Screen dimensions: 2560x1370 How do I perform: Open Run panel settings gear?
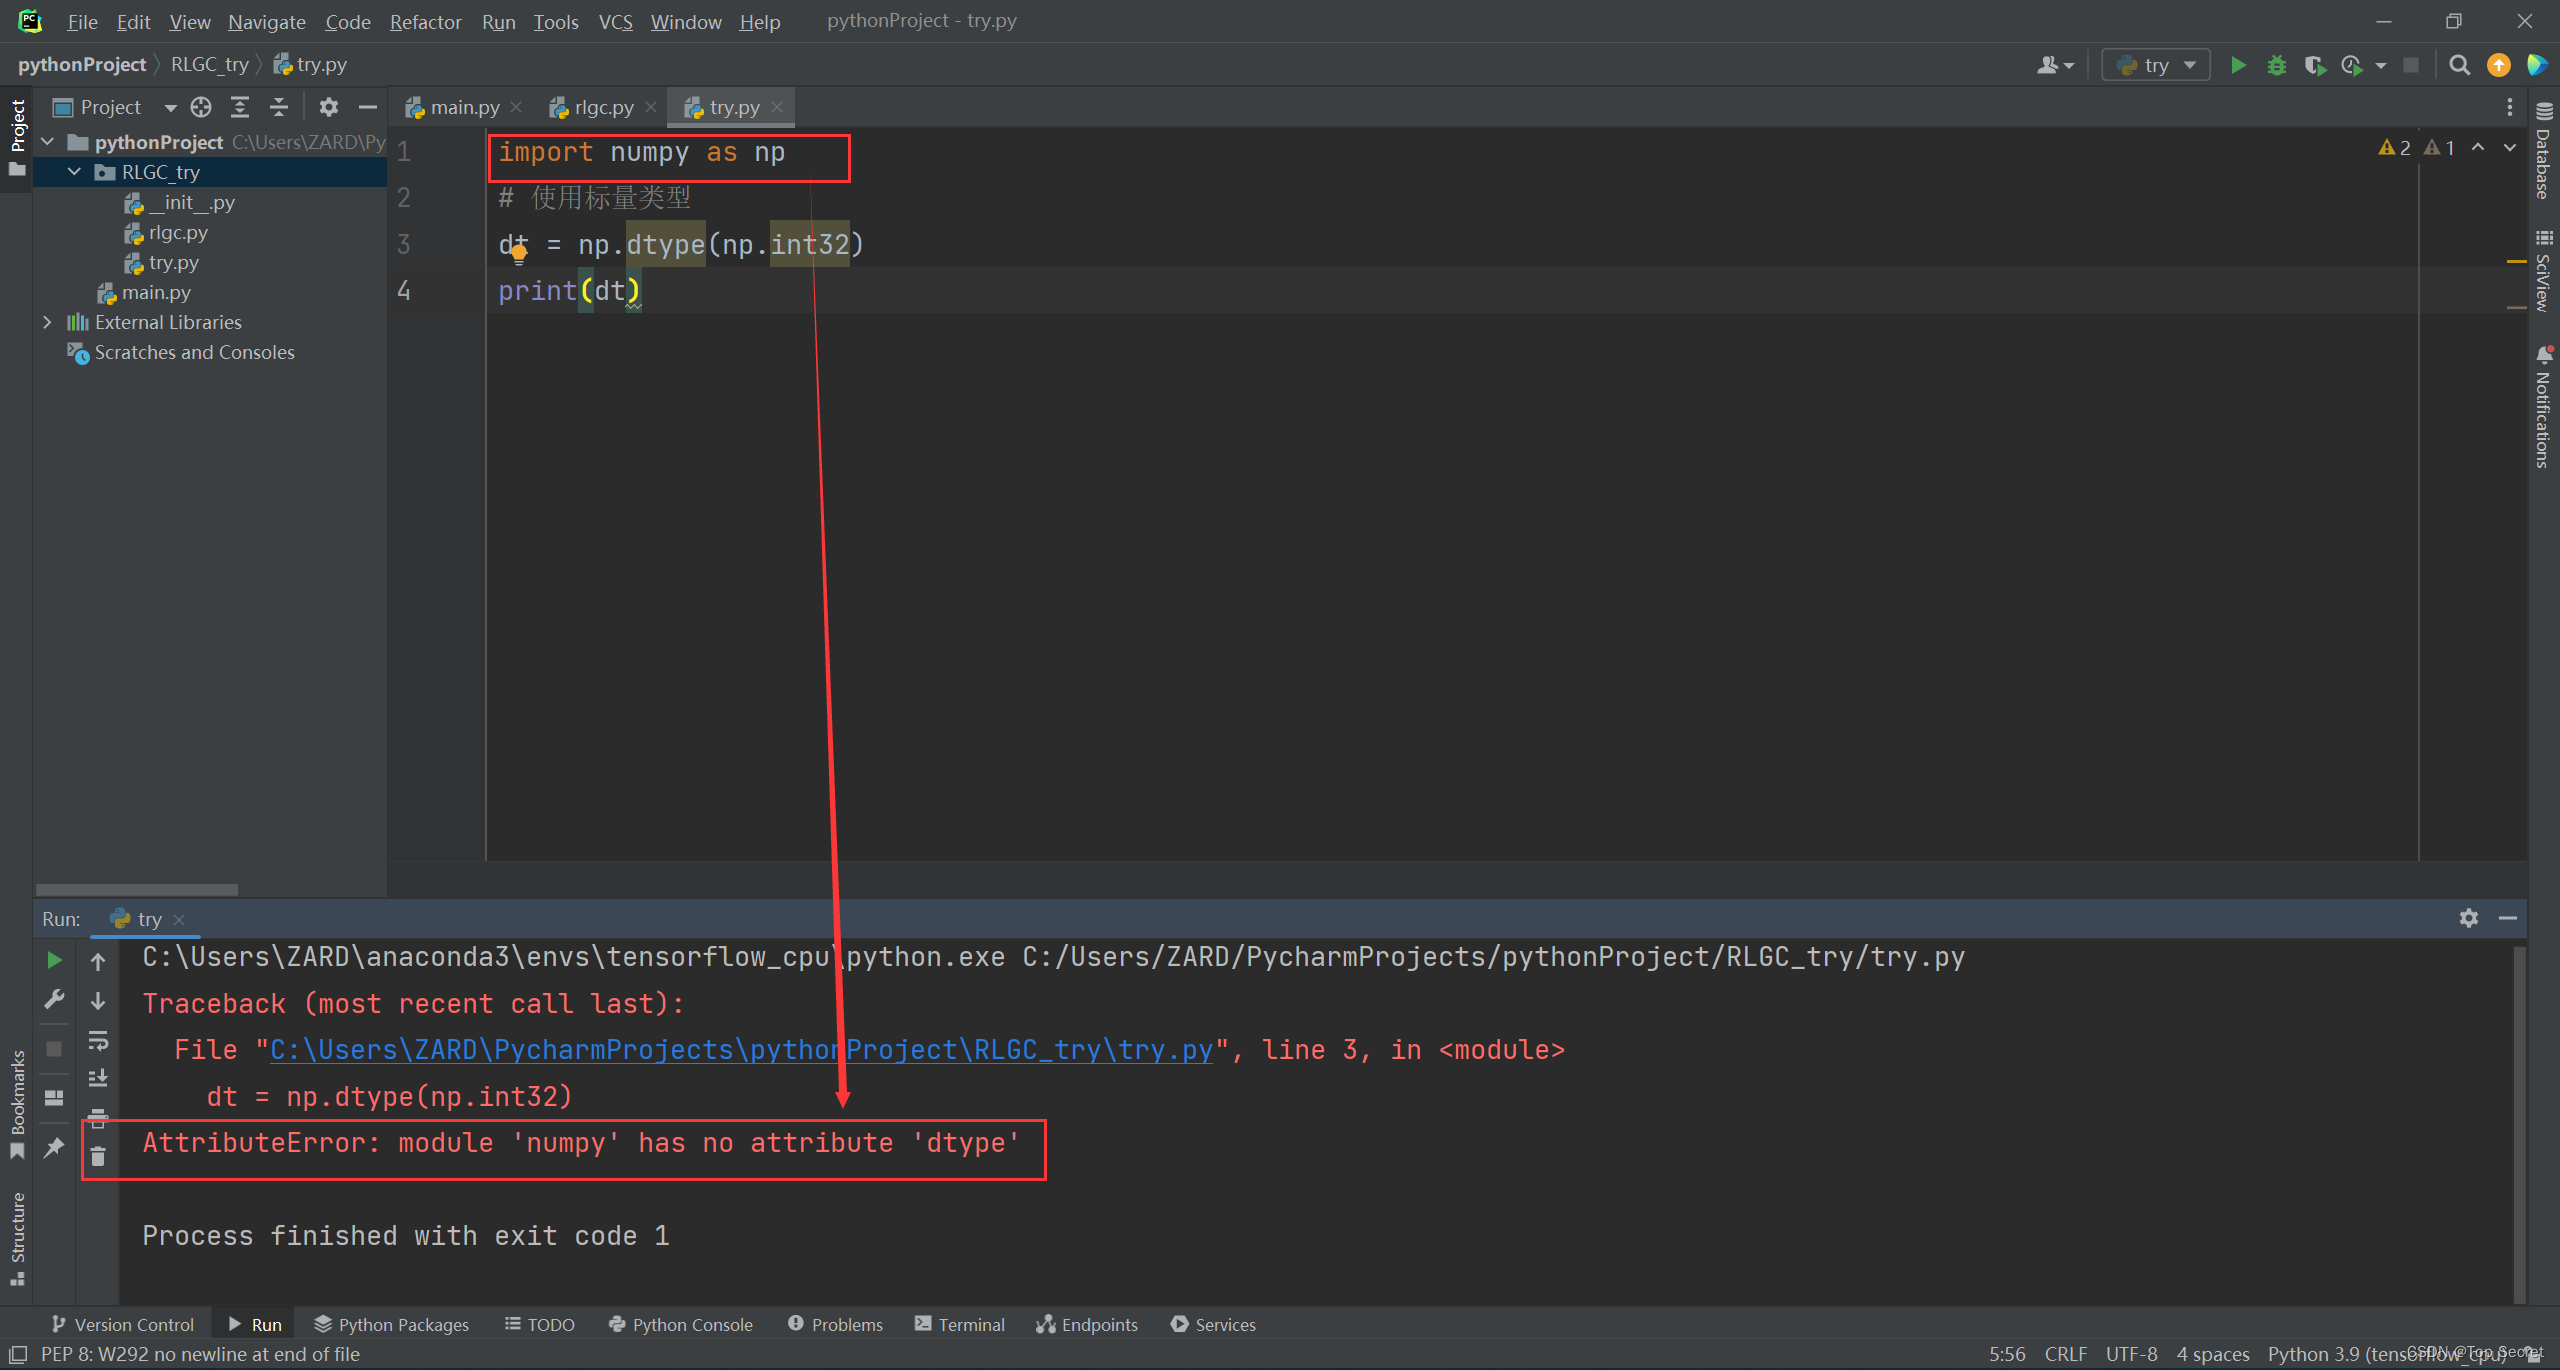(x=2469, y=918)
